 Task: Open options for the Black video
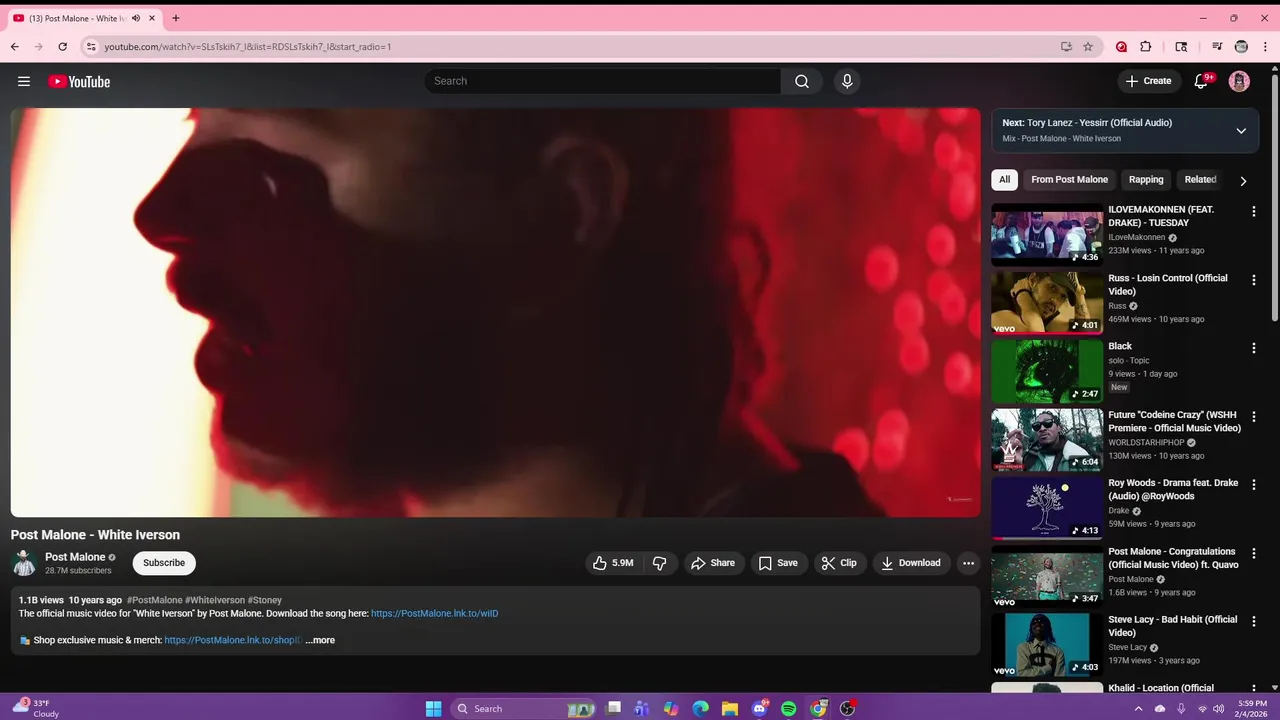(x=1253, y=348)
